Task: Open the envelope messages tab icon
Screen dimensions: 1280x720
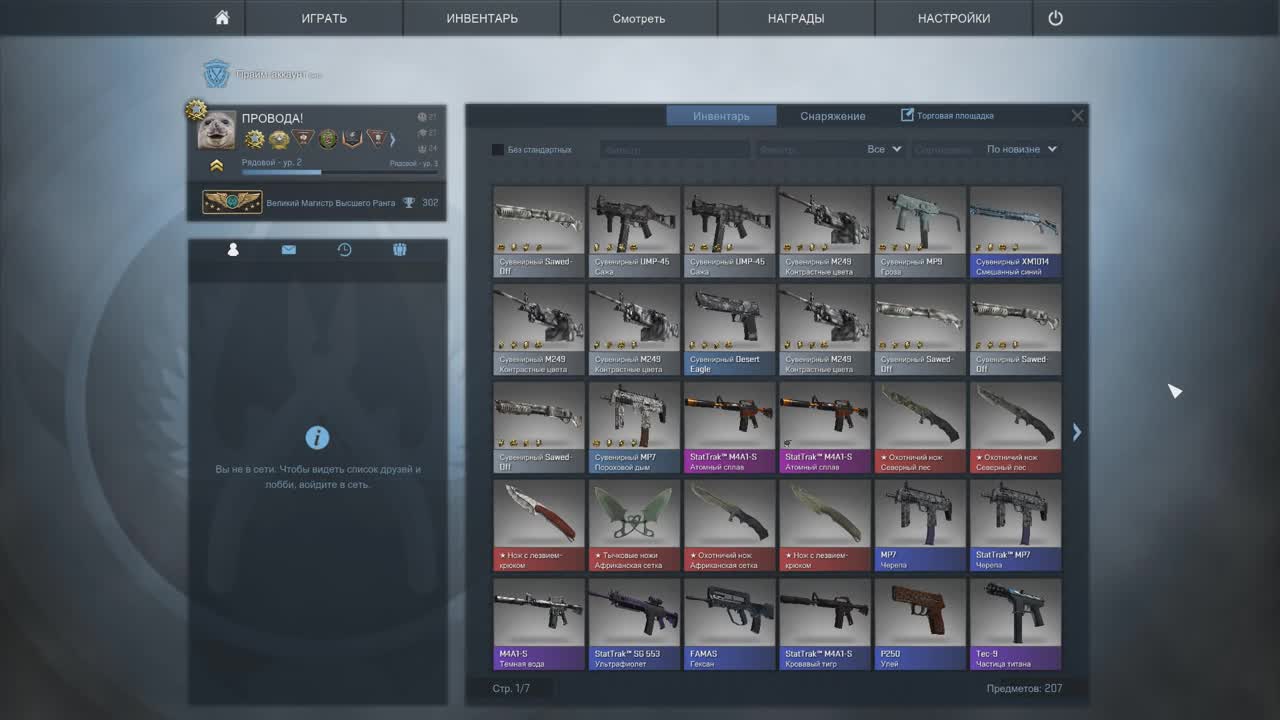Action: pos(289,250)
